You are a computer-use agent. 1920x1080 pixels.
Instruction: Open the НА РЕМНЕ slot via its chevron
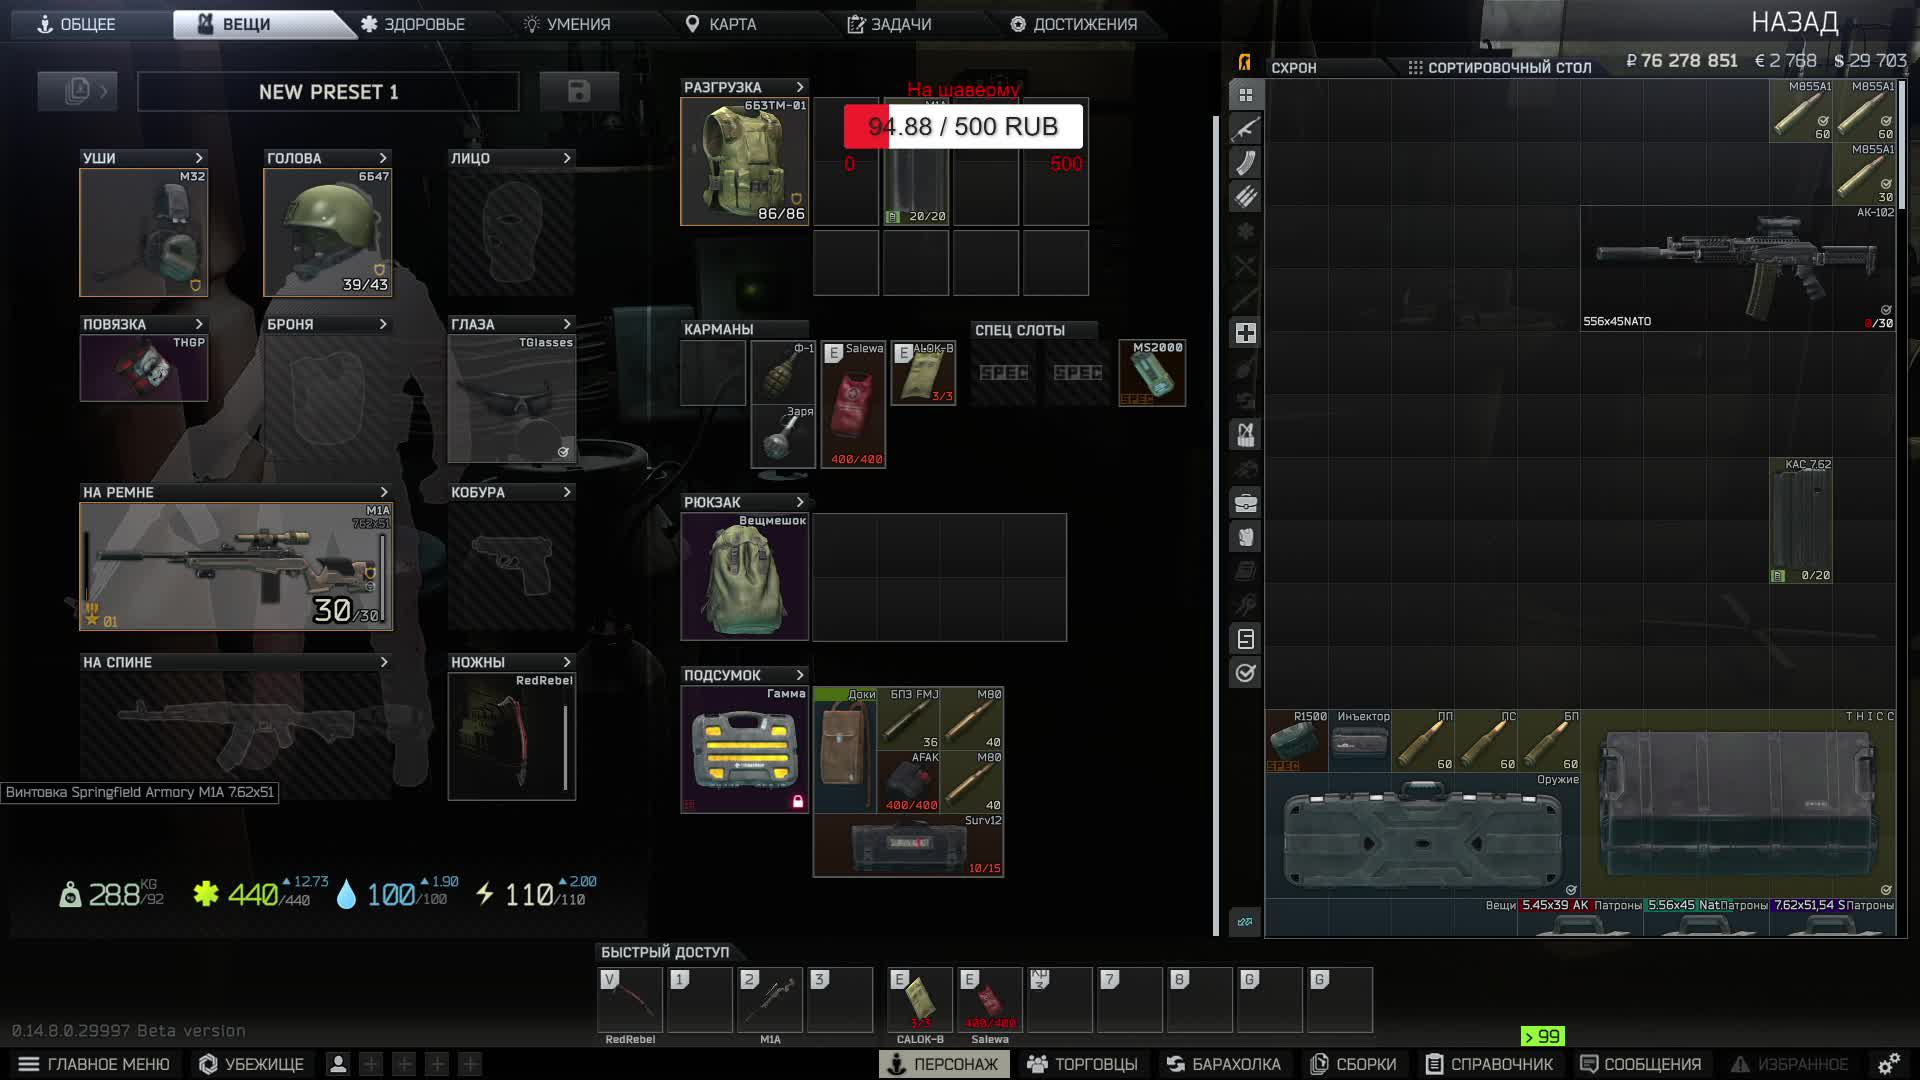(383, 492)
